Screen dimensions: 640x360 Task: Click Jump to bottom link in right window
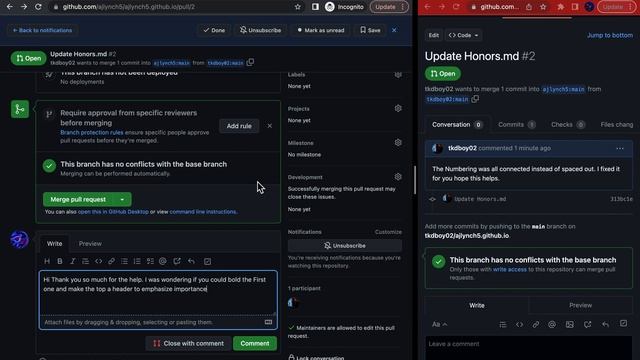(610, 36)
